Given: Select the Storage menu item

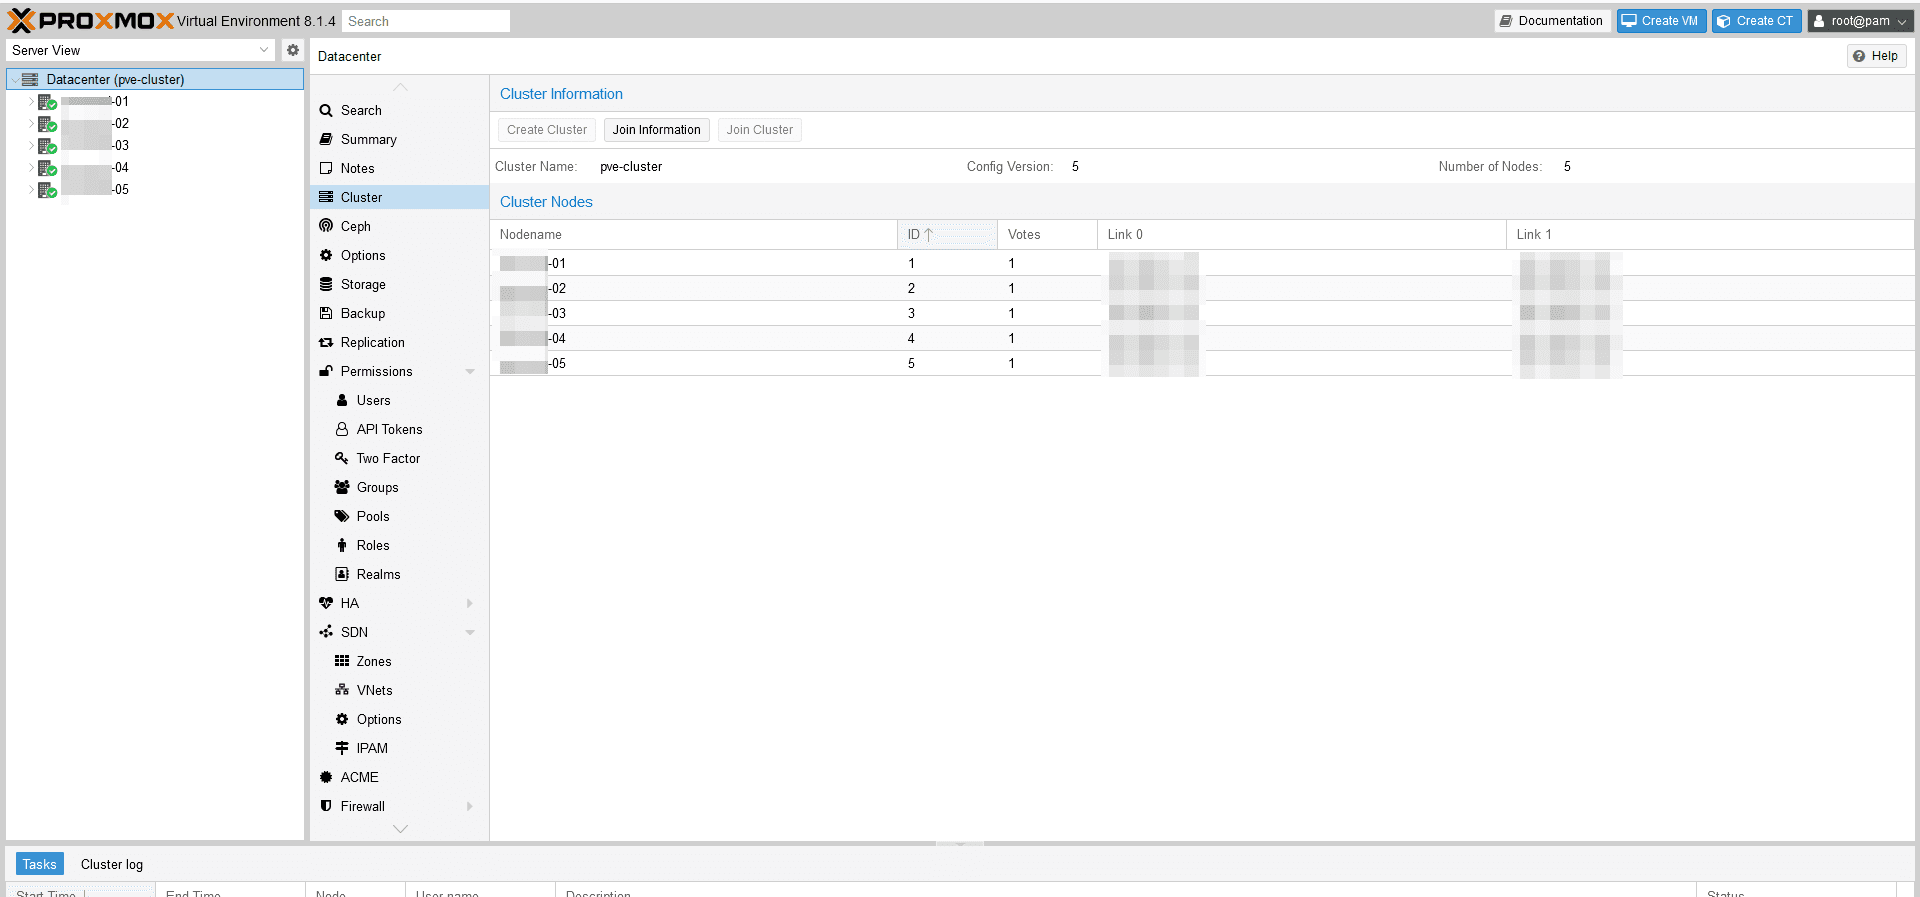Looking at the screenshot, I should [x=399, y=285].
